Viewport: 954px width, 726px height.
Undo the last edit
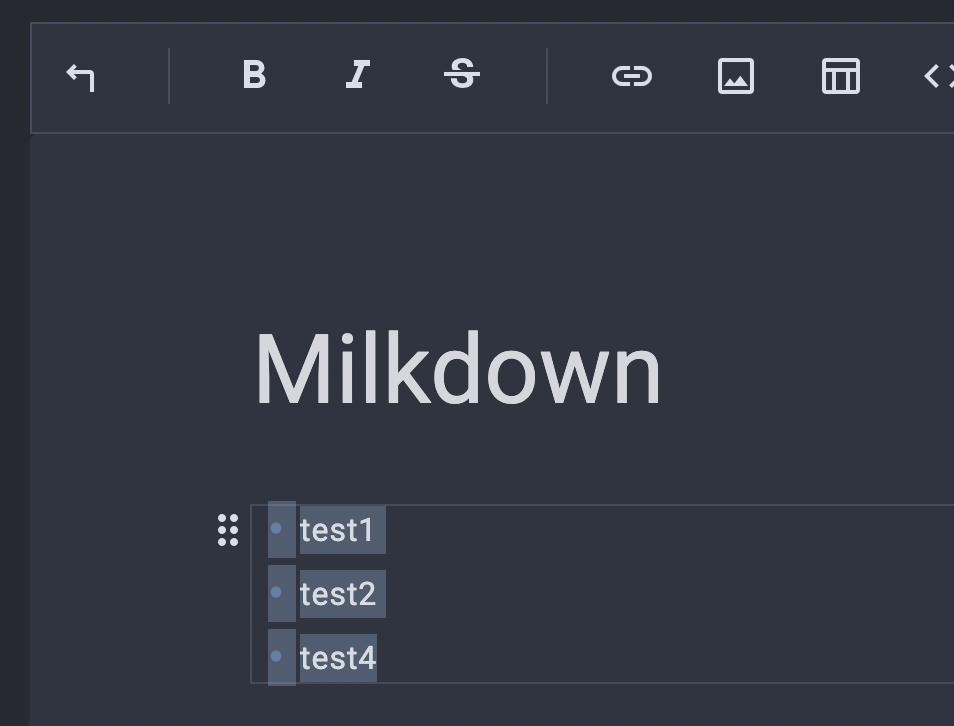pos(81,75)
